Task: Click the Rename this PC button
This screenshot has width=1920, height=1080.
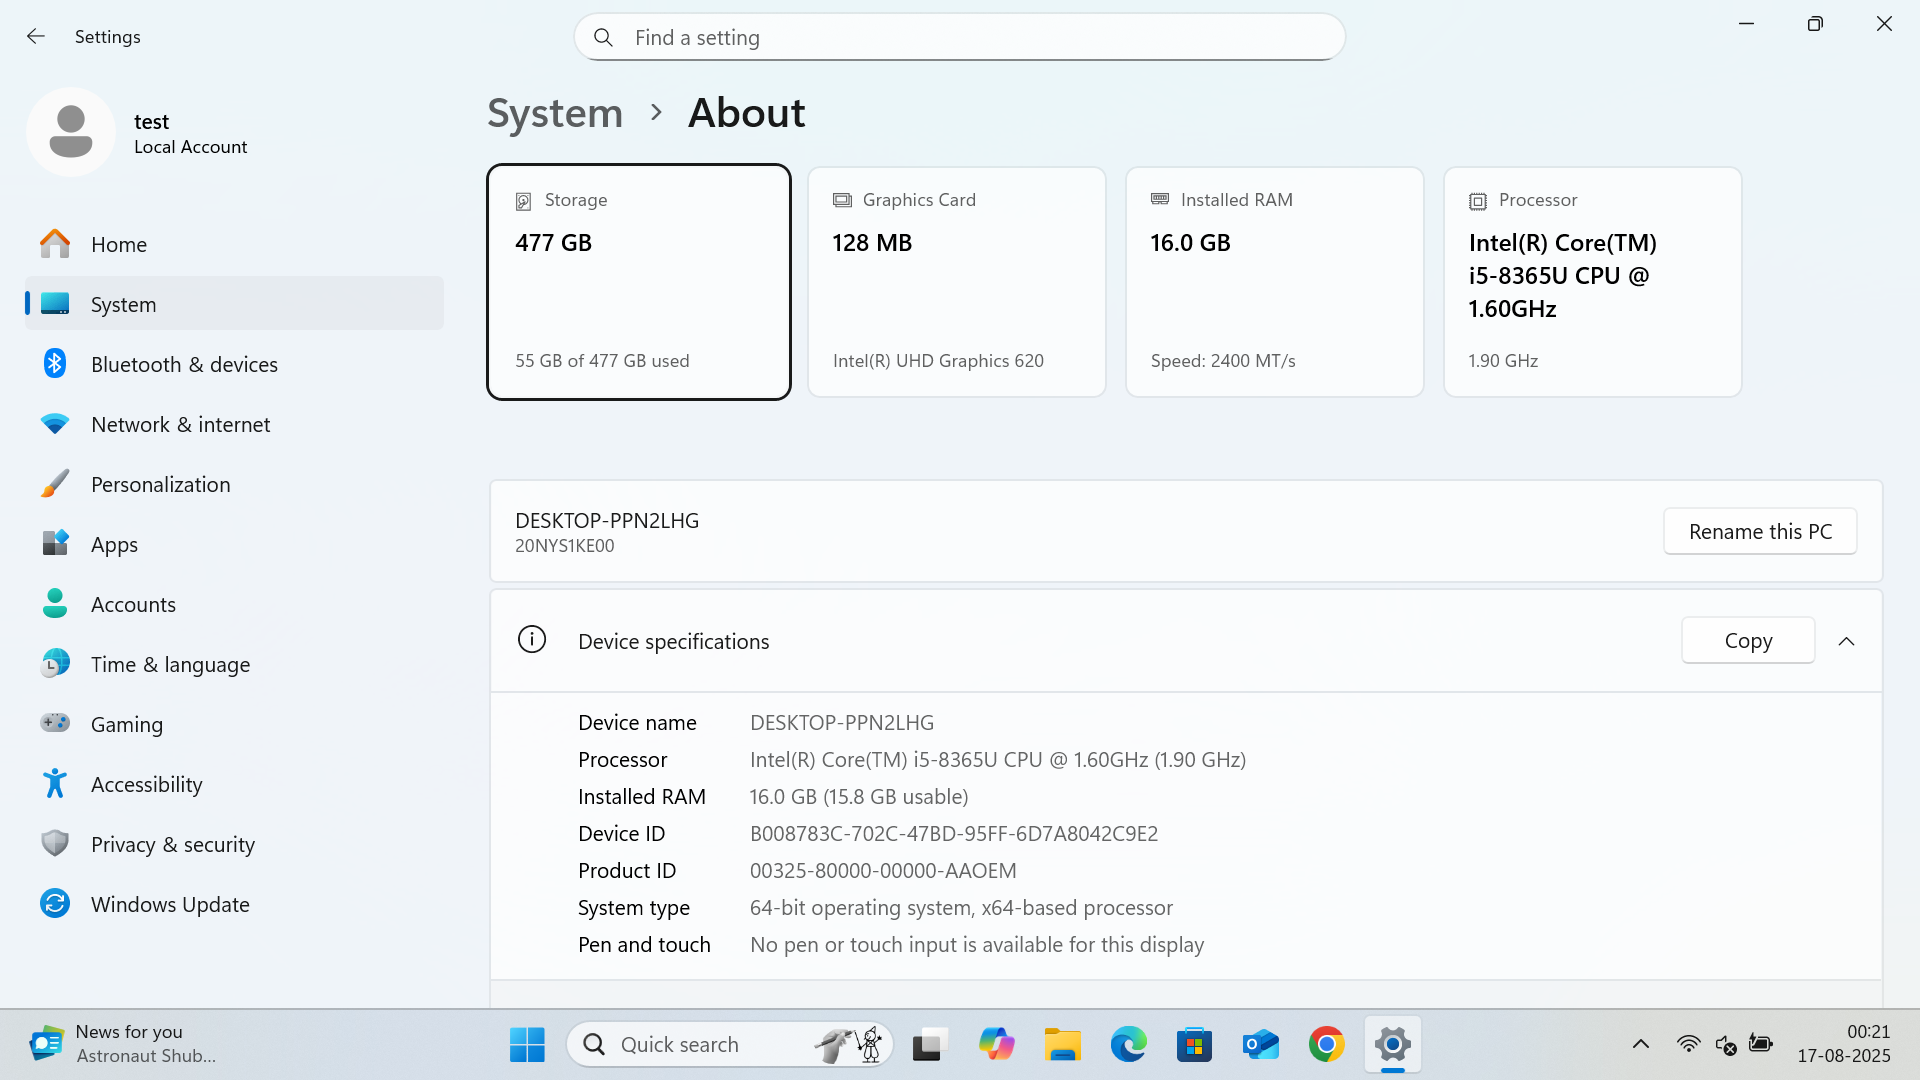Action: click(1759, 531)
